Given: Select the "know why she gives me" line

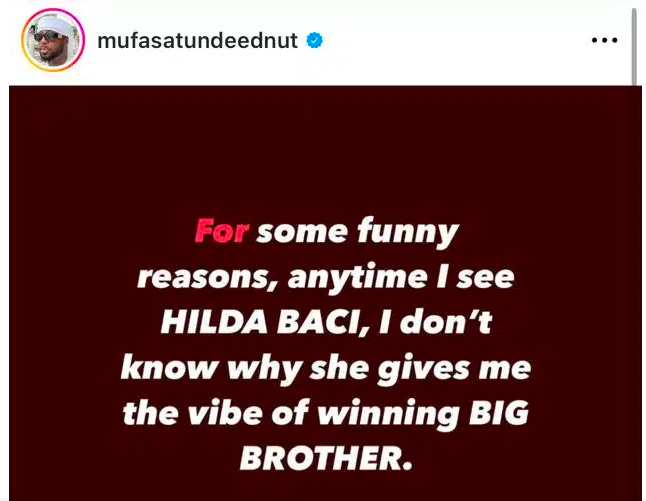Looking at the screenshot, I should (x=325, y=369).
